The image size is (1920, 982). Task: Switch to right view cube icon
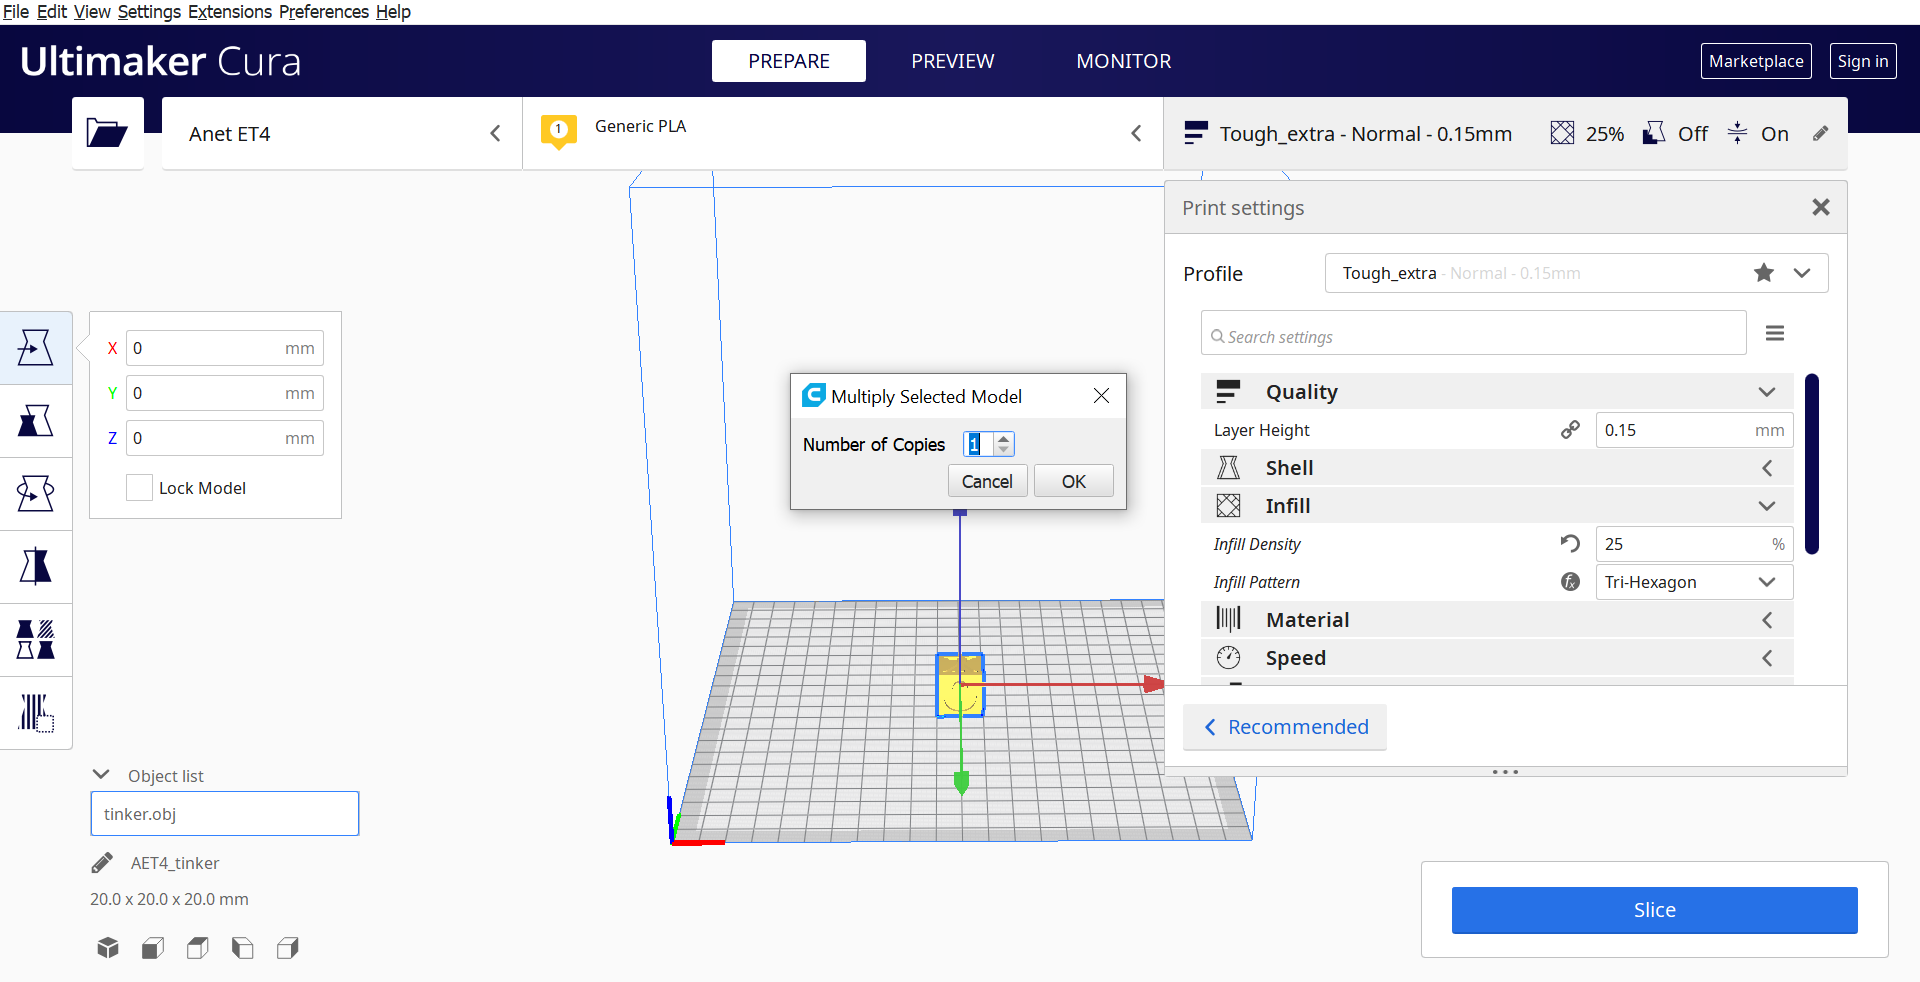pyautogui.click(x=288, y=948)
